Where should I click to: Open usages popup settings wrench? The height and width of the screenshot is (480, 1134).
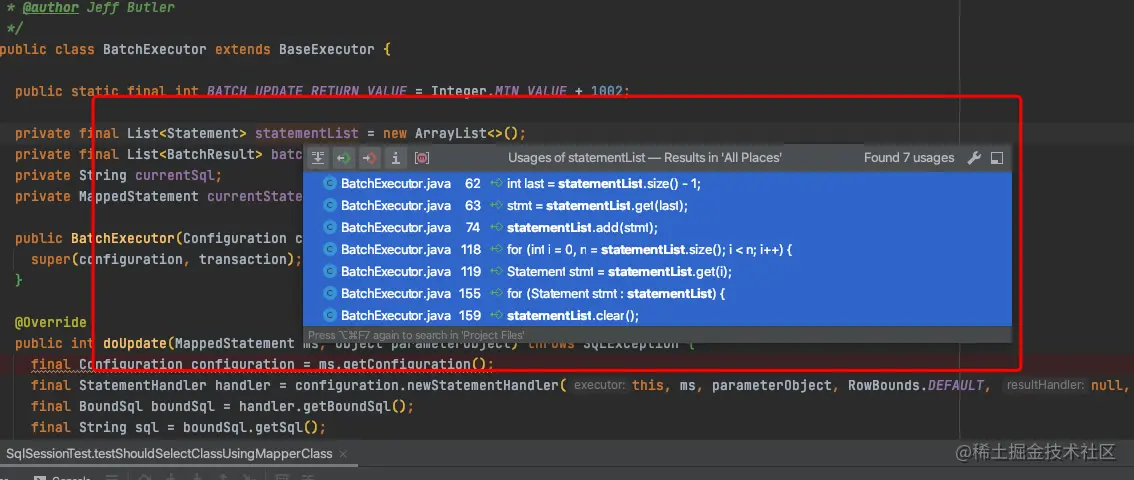click(x=973, y=158)
